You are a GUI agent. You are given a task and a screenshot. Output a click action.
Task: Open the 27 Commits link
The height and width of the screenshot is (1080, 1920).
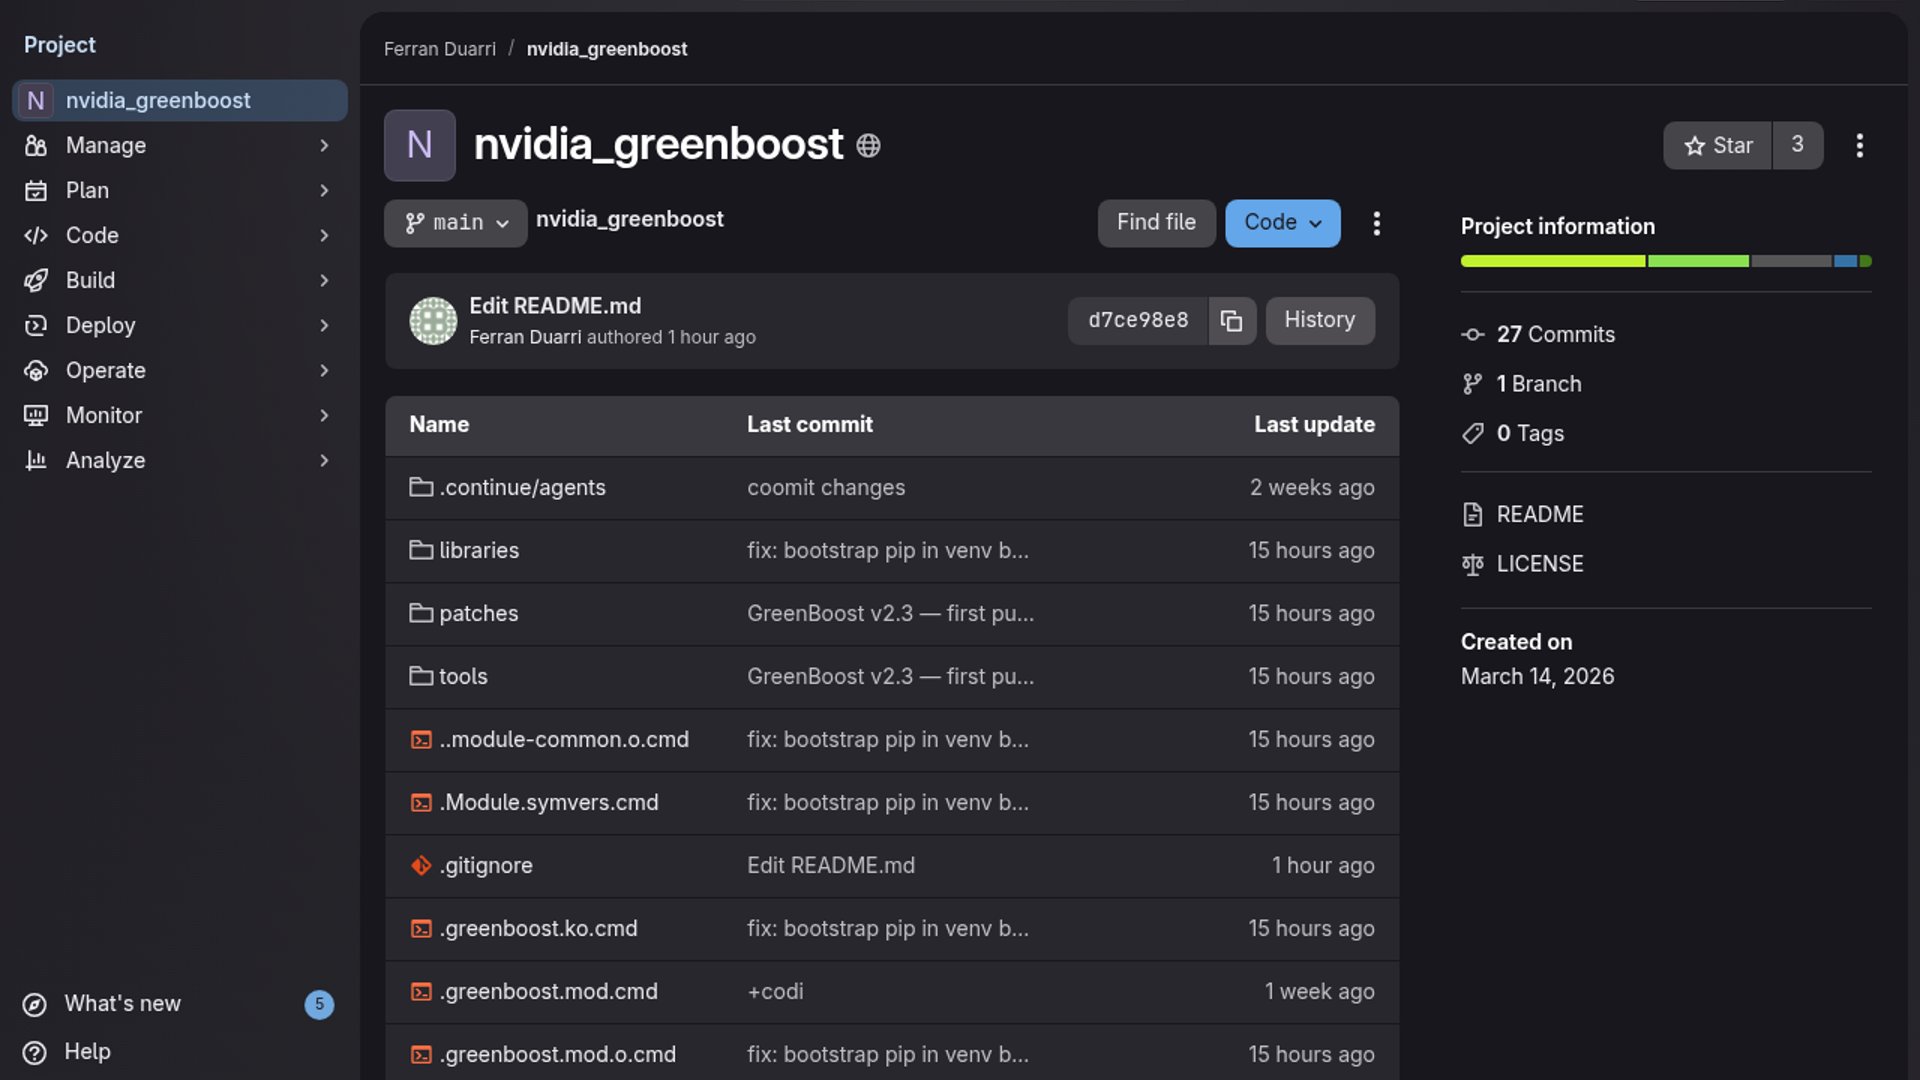1555,335
